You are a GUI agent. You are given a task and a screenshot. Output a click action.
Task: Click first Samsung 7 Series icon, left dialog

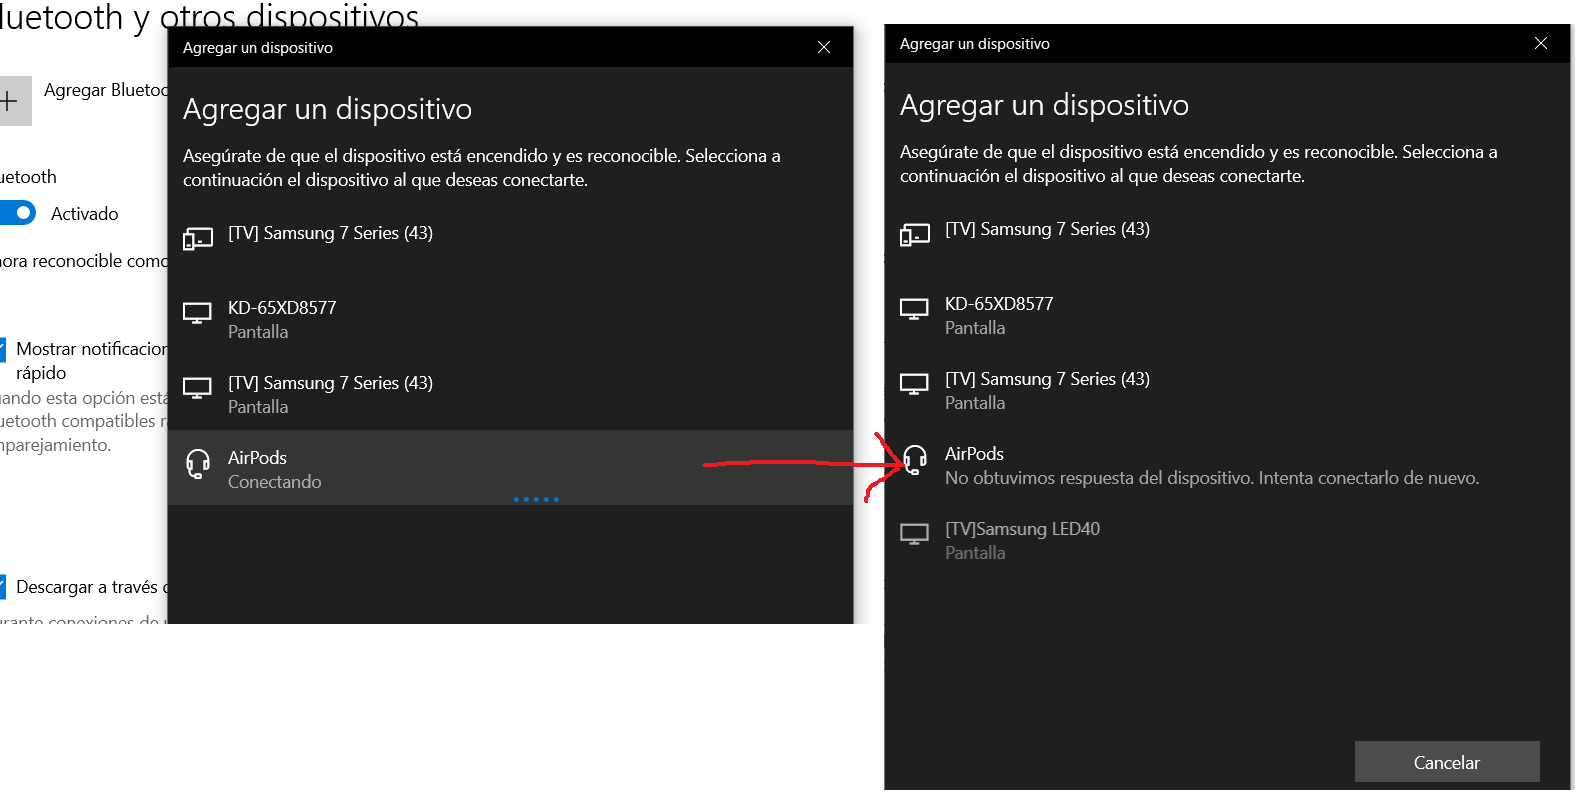click(x=198, y=238)
